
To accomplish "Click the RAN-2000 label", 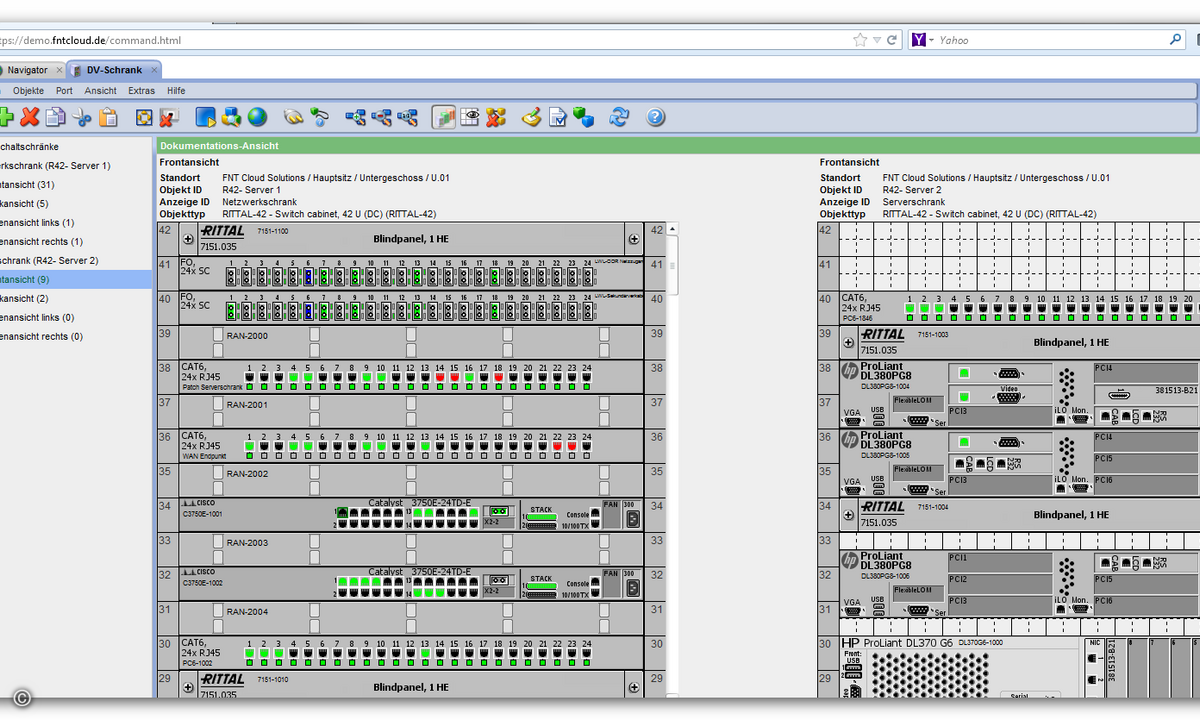I will (247, 336).
